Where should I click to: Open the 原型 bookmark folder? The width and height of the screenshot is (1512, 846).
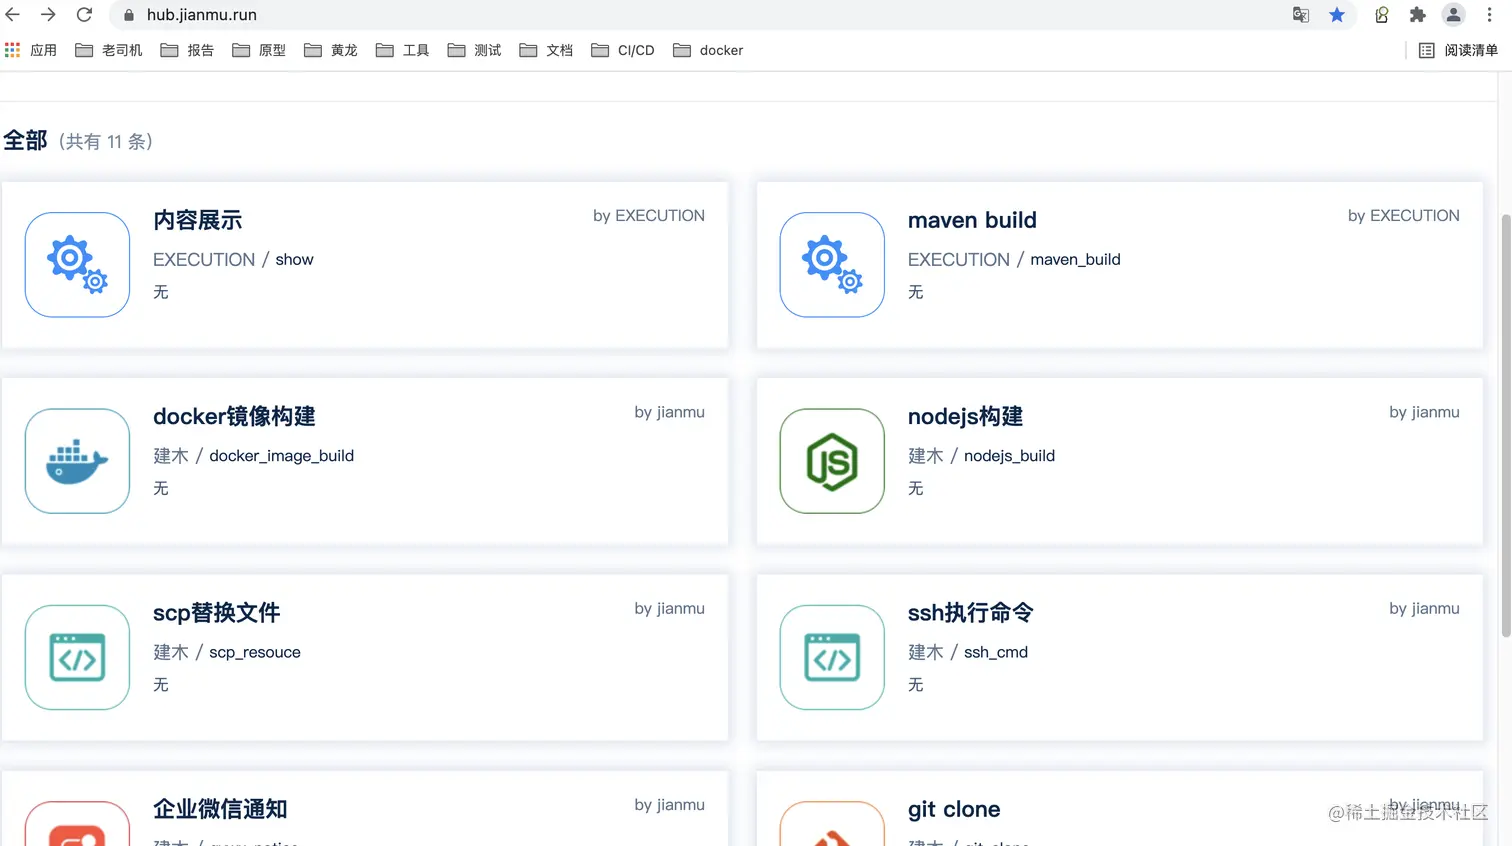pyautogui.click(x=259, y=50)
